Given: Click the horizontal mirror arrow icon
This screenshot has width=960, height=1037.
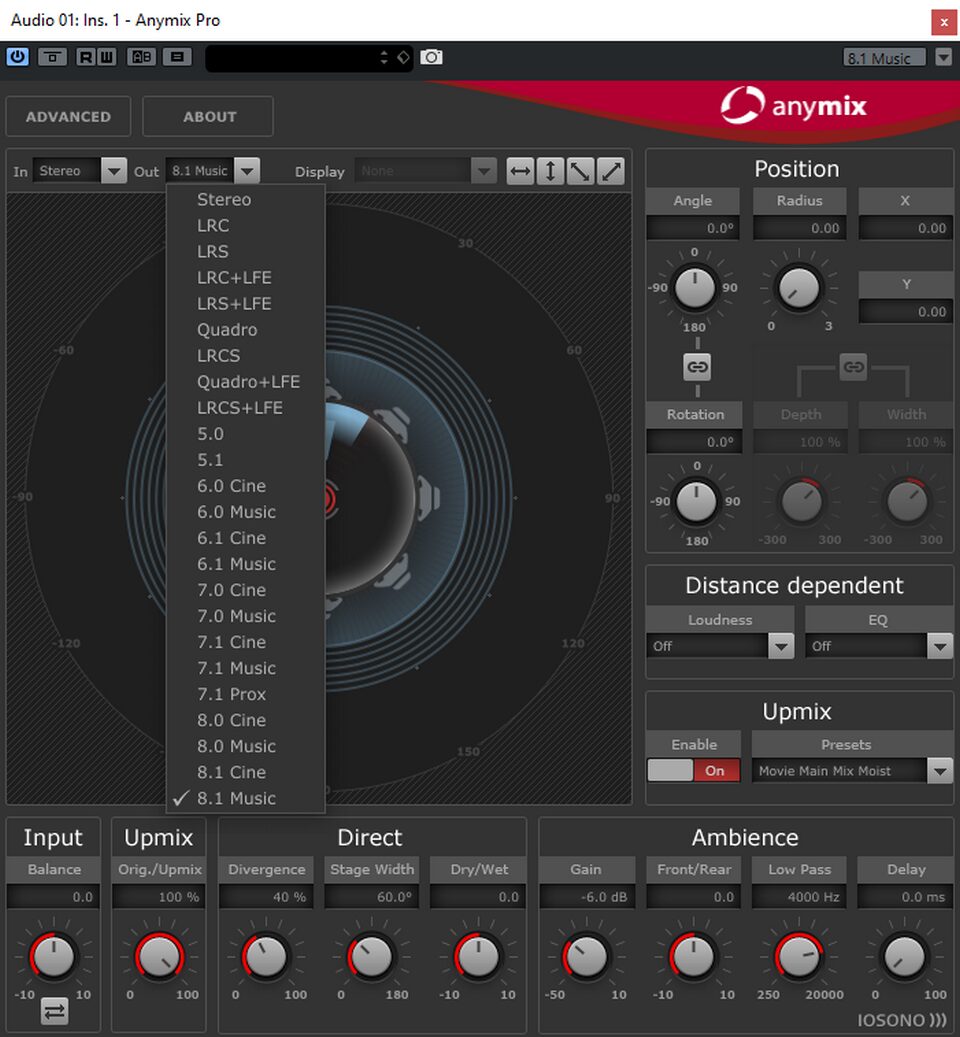Looking at the screenshot, I should (x=520, y=171).
